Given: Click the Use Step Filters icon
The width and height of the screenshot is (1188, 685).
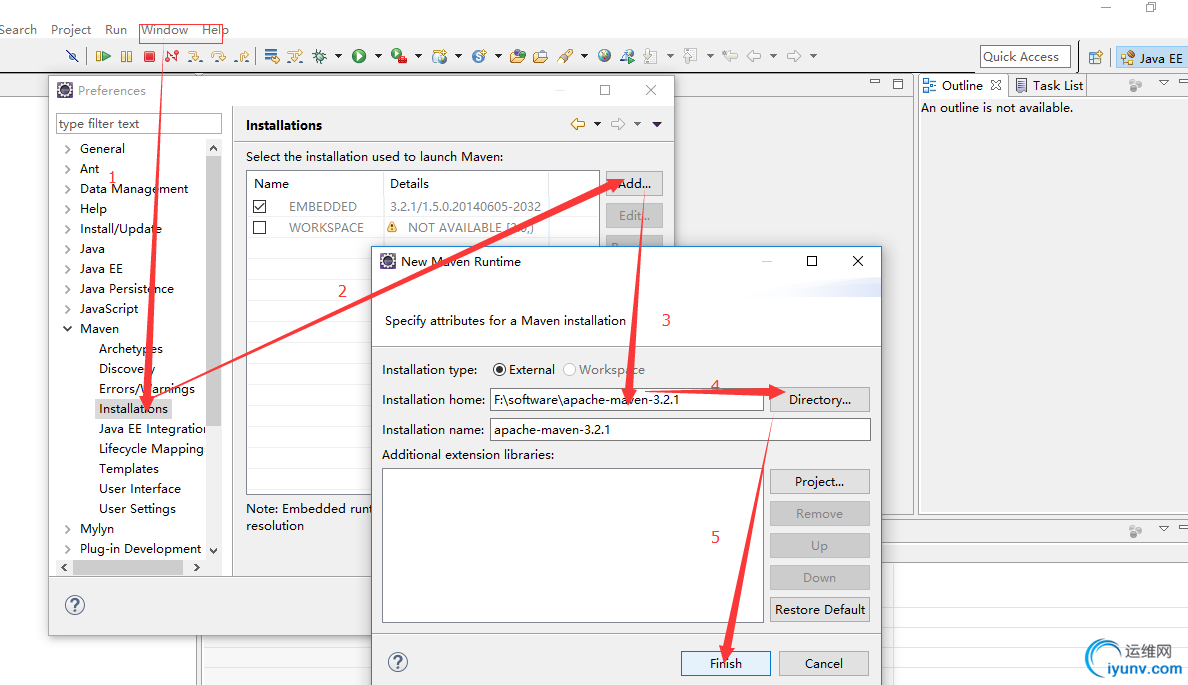Looking at the screenshot, I should (295, 56).
